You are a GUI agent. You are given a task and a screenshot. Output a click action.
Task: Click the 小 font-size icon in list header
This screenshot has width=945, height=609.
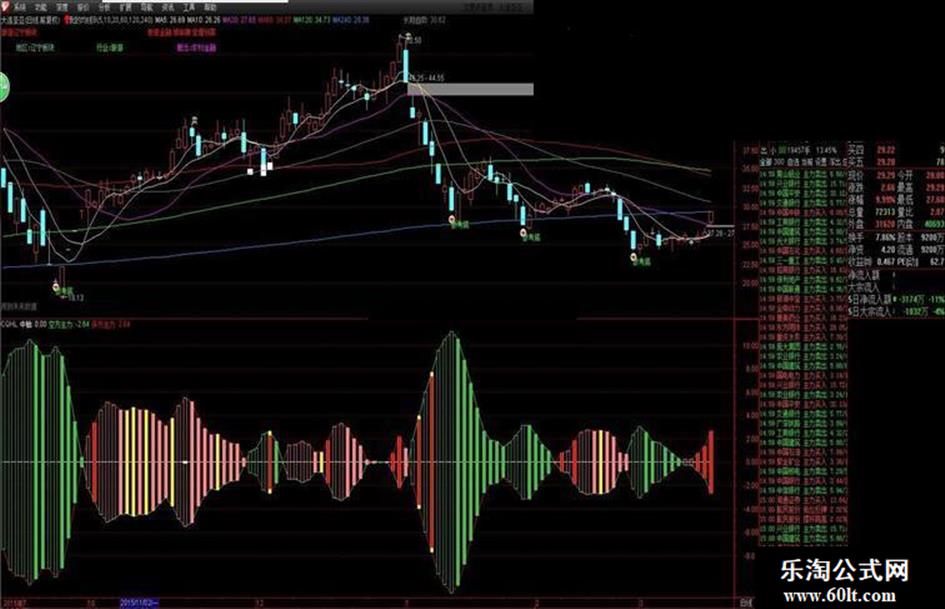772,150
